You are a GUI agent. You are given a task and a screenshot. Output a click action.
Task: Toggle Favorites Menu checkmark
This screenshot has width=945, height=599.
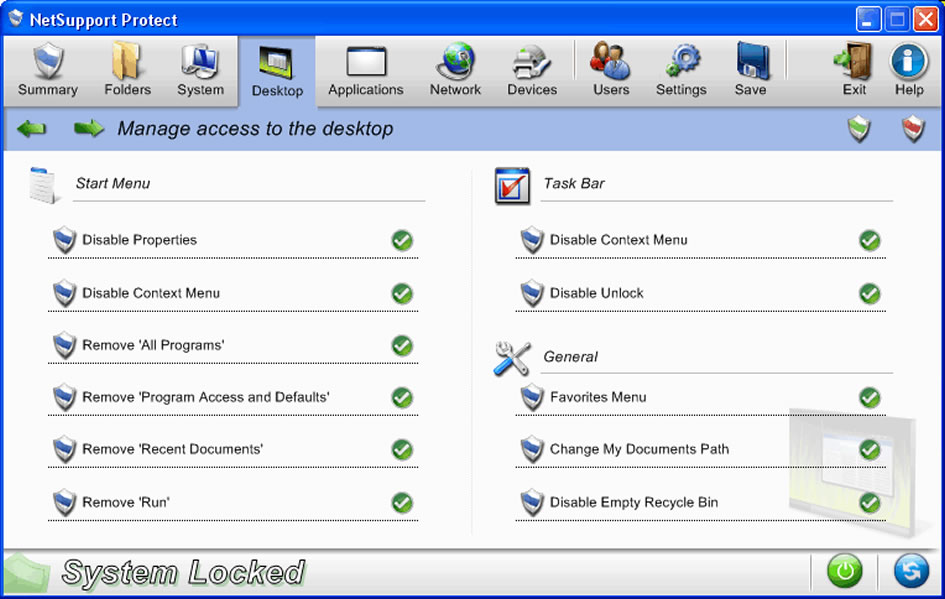coord(870,398)
